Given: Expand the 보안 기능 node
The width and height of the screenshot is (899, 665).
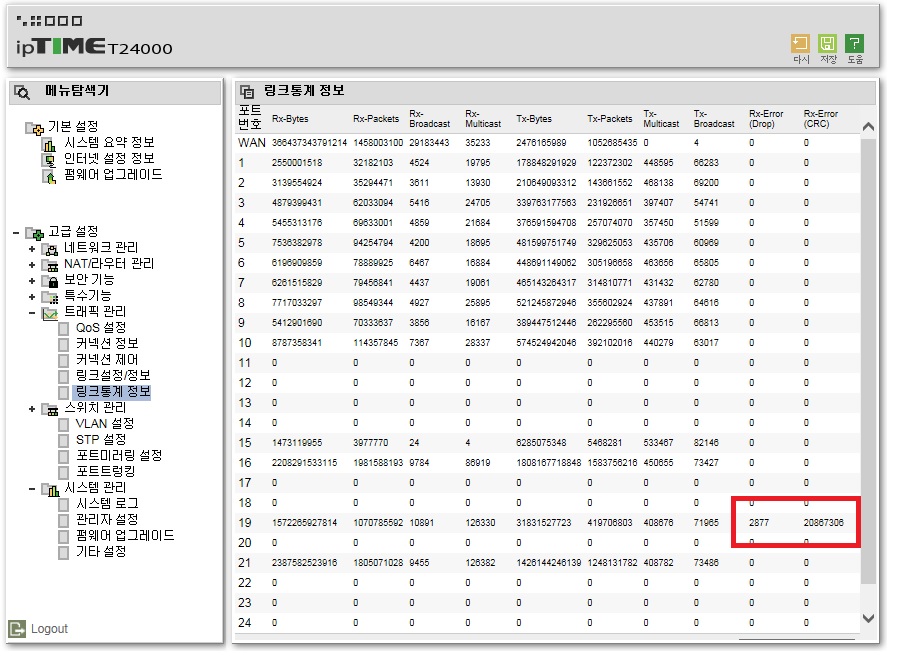Looking at the screenshot, I should 32,281.
